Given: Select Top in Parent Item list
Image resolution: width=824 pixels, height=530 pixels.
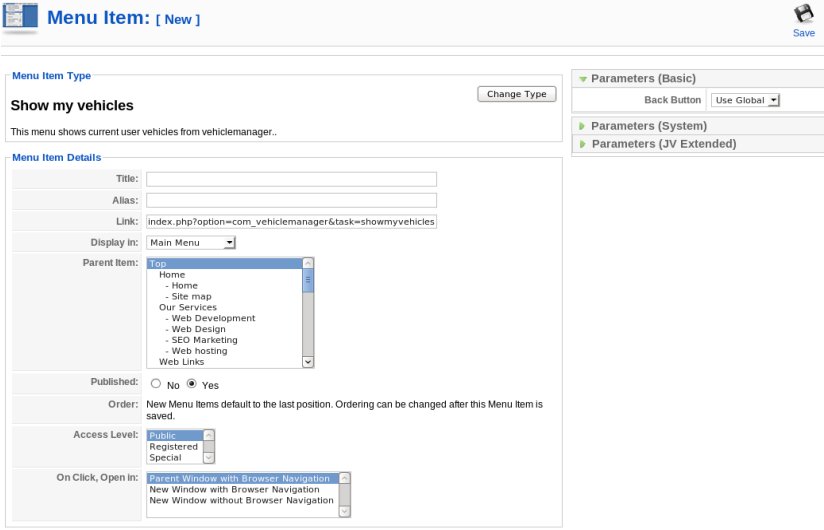Looking at the screenshot, I should coord(224,264).
